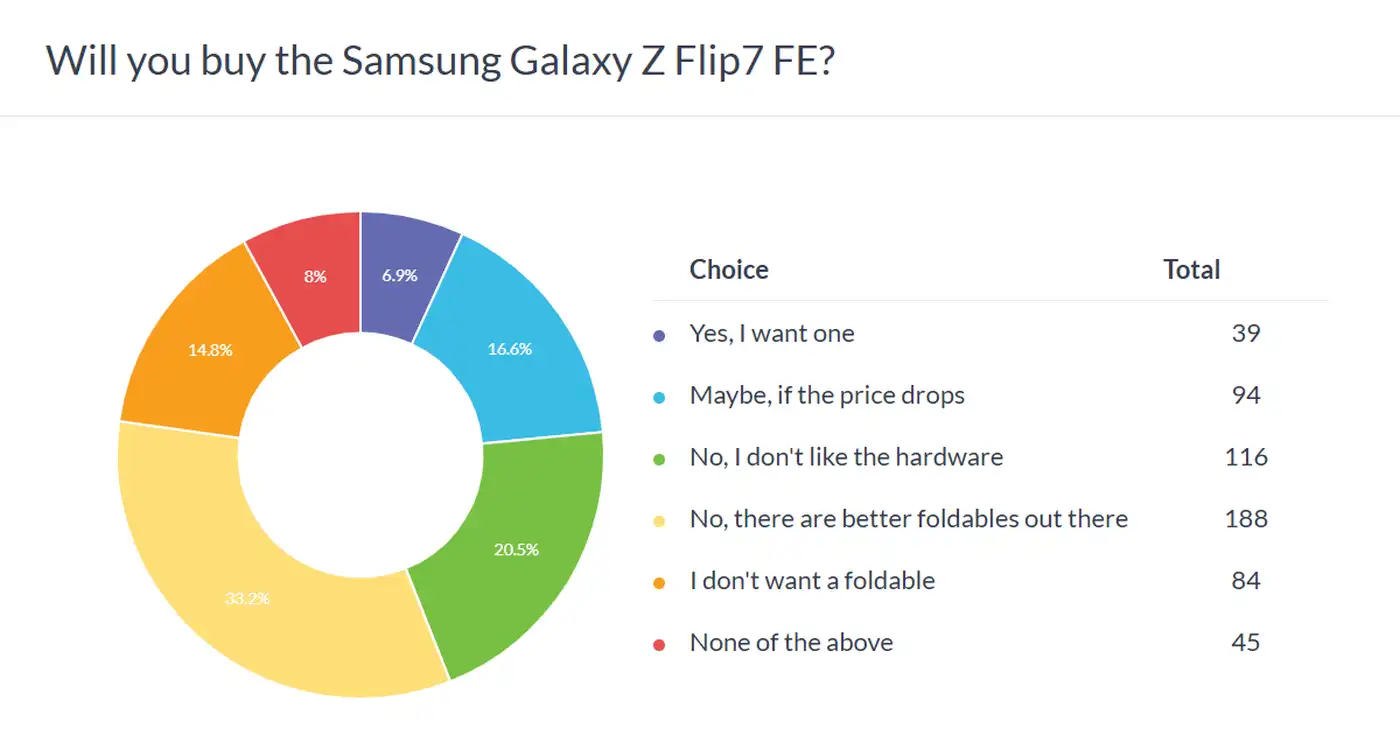Click red dot beside 'None of the above'
This screenshot has width=1400, height=735.
click(659, 646)
